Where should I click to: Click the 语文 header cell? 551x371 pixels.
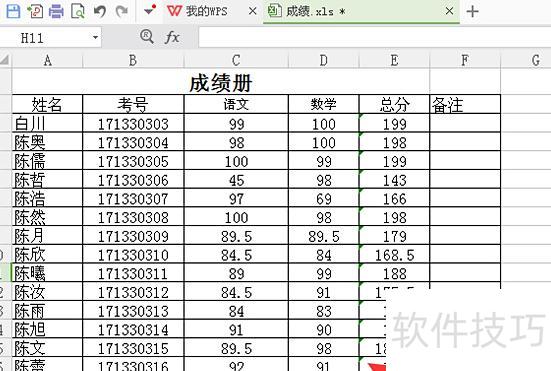click(x=236, y=104)
